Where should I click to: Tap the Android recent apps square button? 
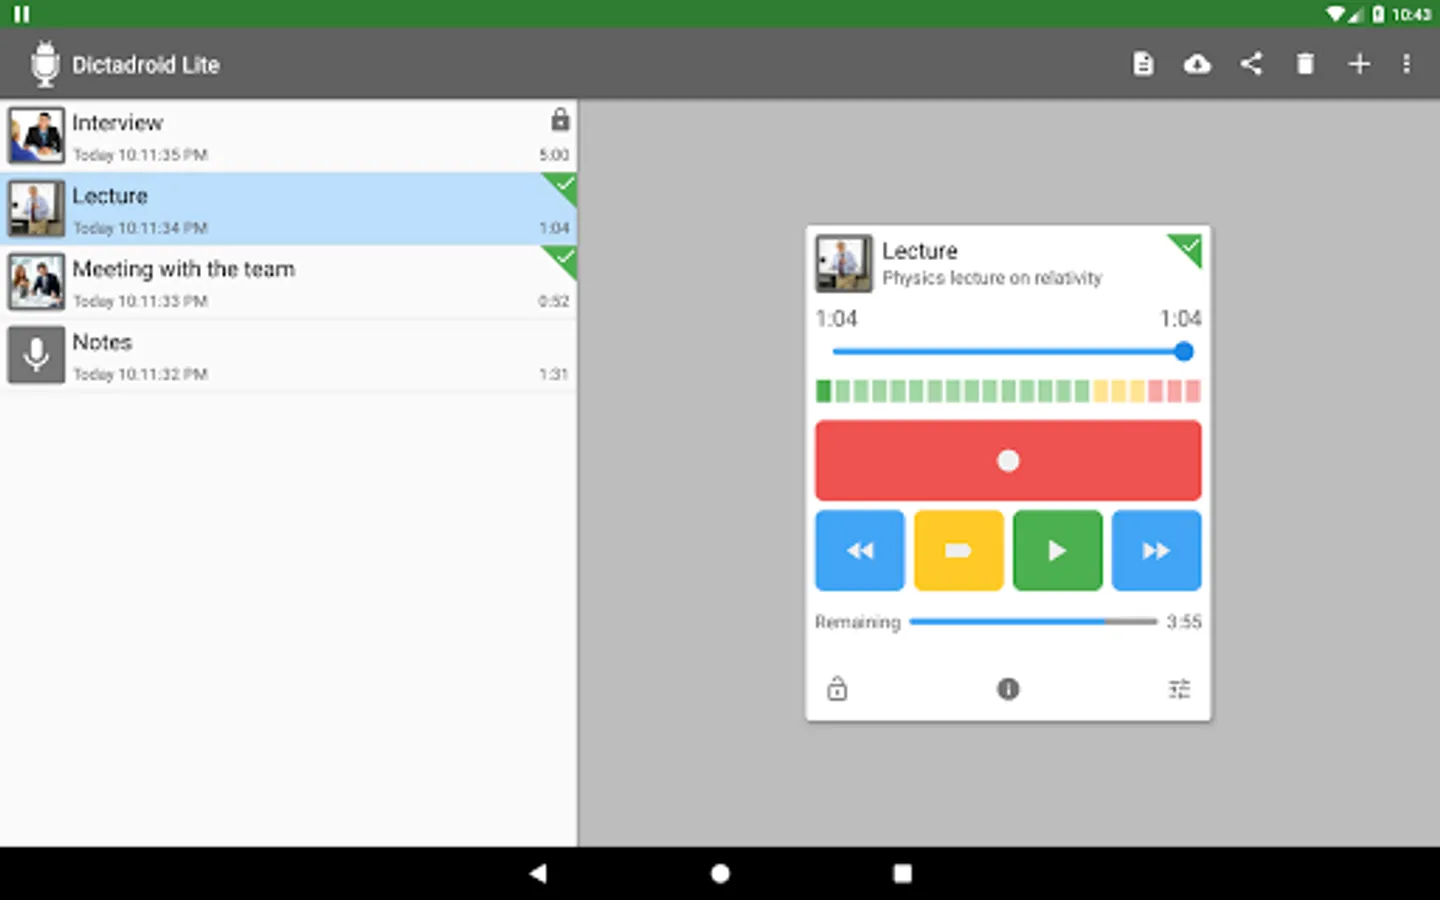pos(902,873)
